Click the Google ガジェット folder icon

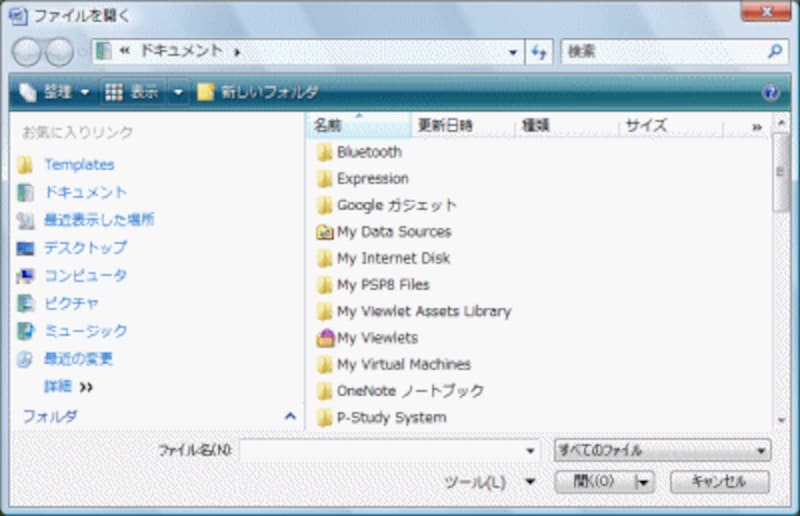pyautogui.click(x=324, y=205)
